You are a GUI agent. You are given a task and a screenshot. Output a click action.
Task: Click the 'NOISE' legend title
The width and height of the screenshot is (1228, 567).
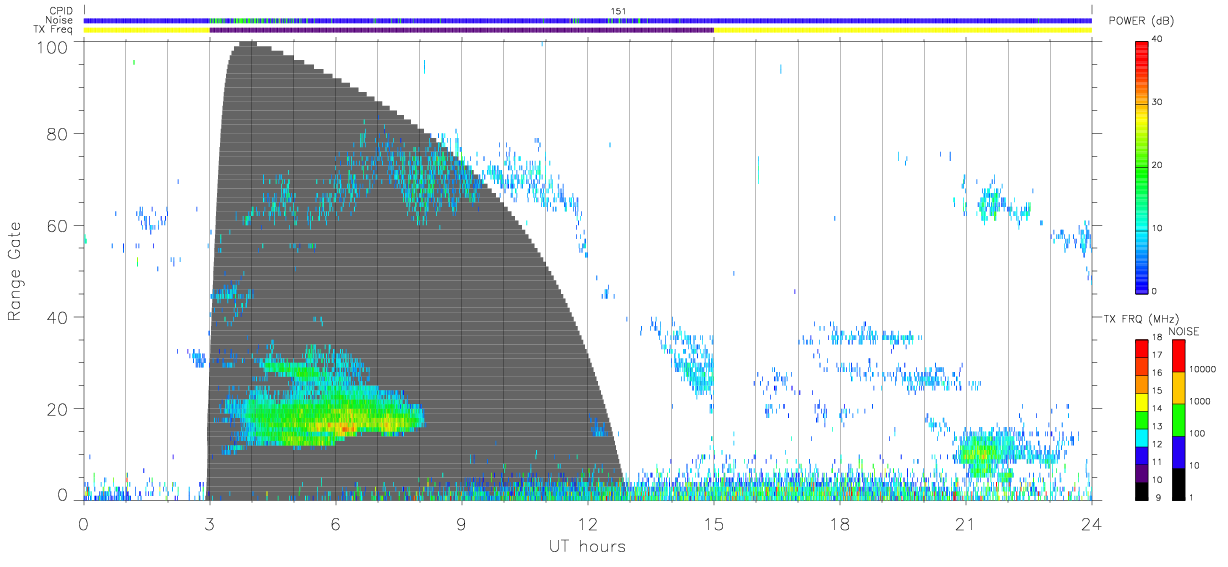1183,331
